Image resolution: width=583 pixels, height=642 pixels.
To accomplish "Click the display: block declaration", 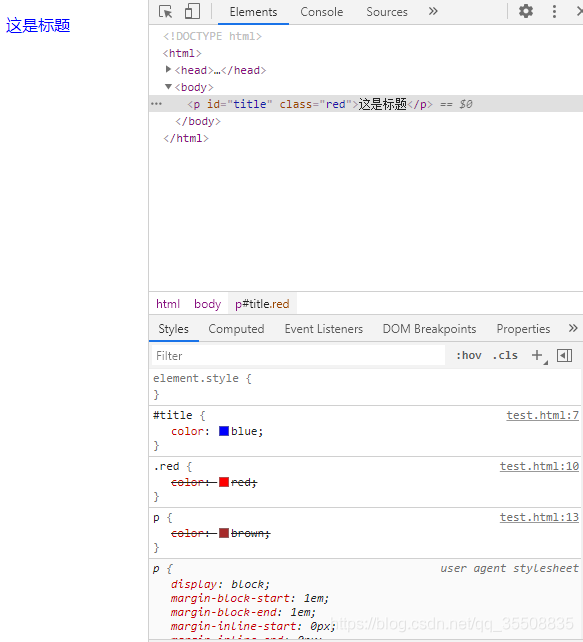I will [220, 584].
